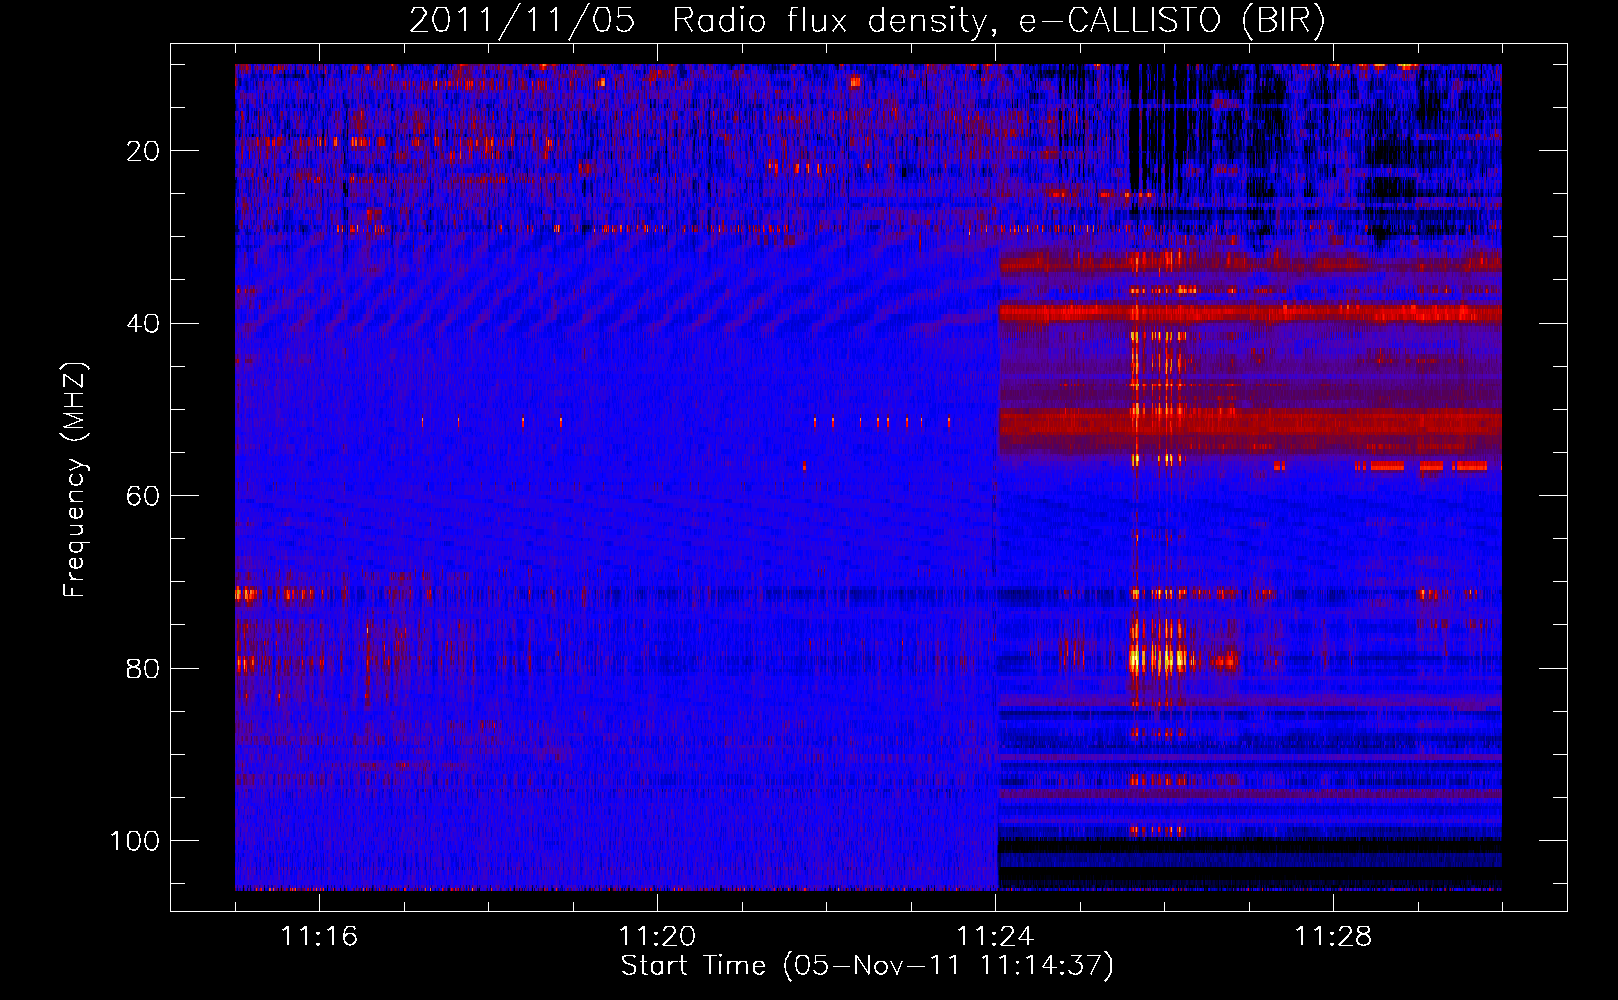Click the 100 frequency tick label
Image resolution: width=1618 pixels, height=1000 pixels.
135,841
